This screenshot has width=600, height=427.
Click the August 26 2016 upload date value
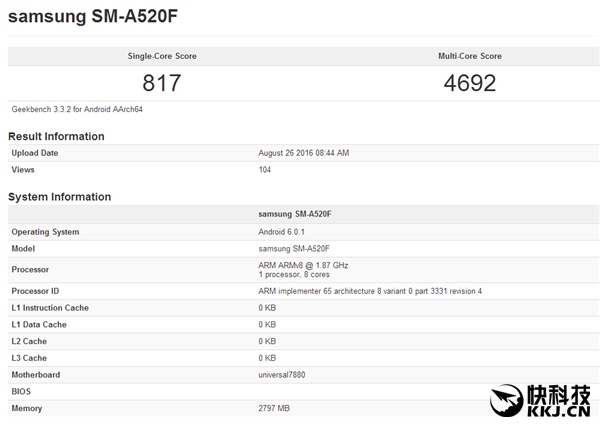(304, 153)
